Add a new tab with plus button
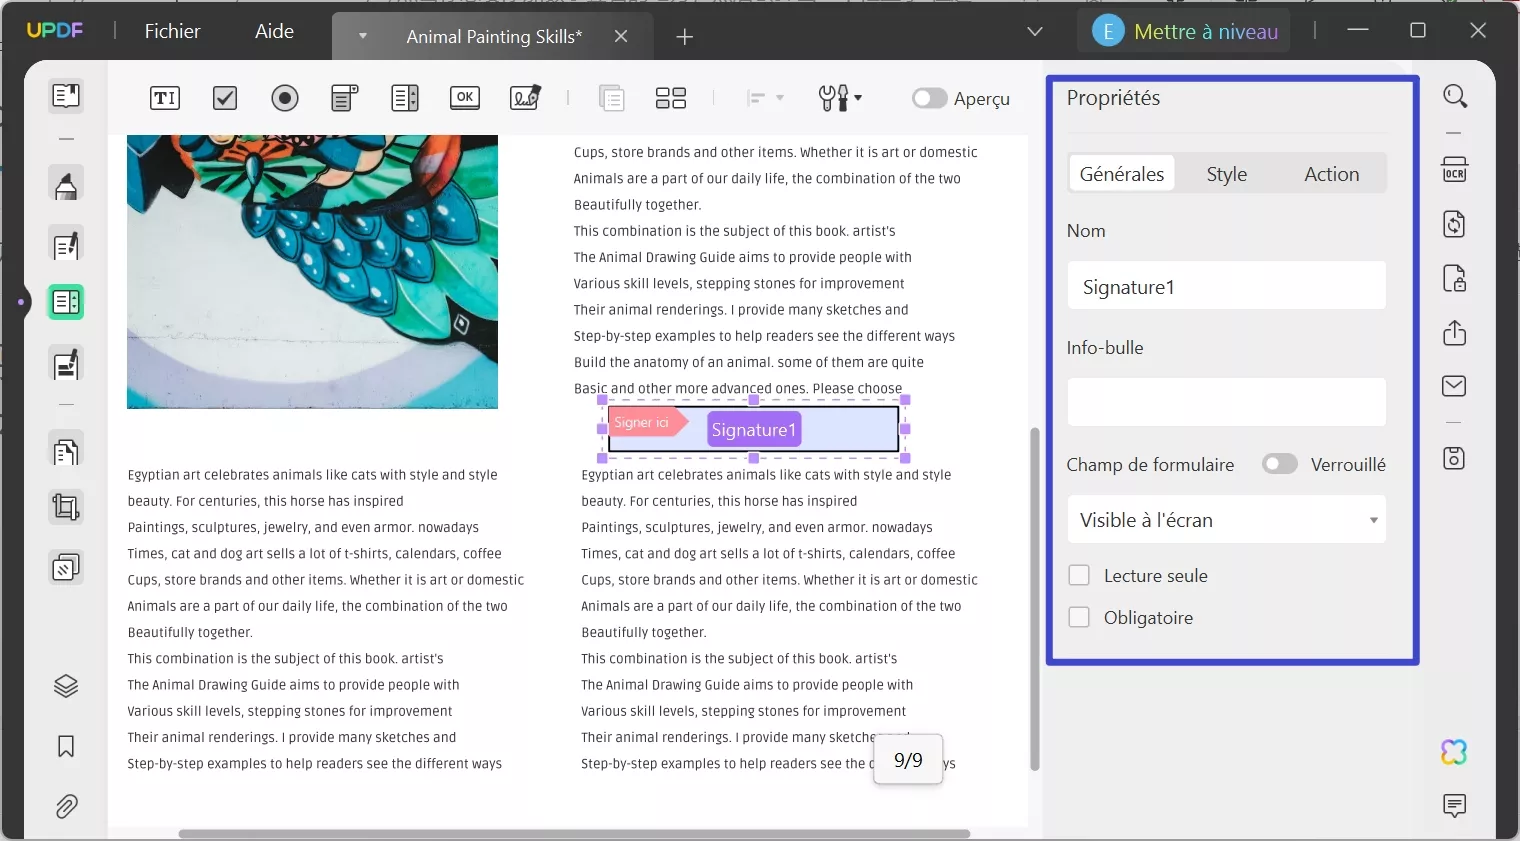 (685, 37)
